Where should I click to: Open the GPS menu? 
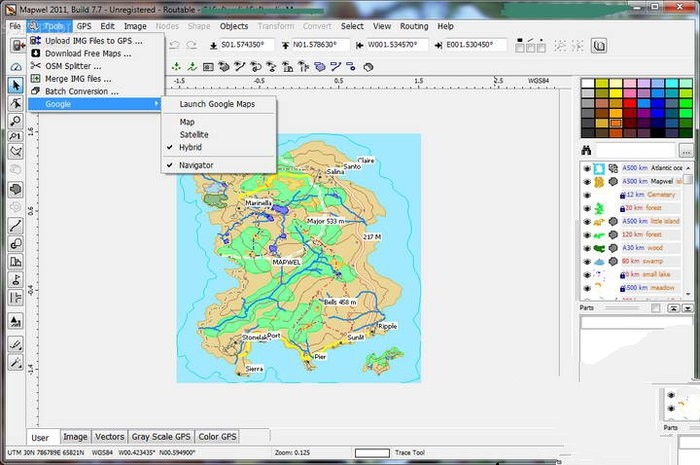pyautogui.click(x=84, y=26)
